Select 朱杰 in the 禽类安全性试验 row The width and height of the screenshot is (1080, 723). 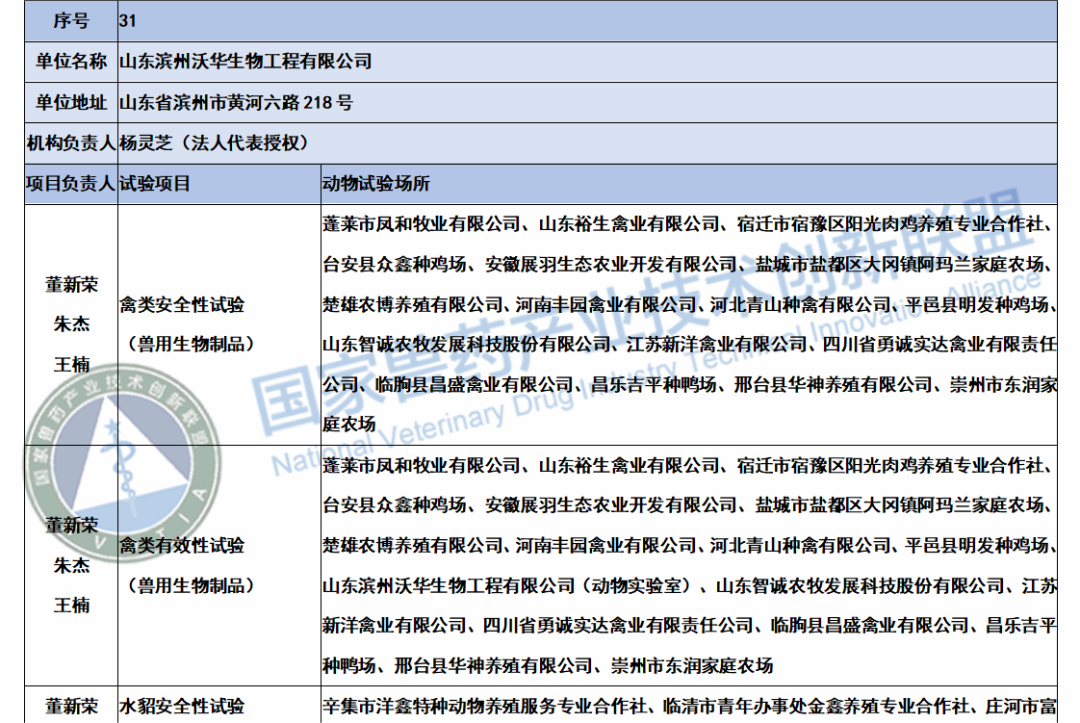pos(72,324)
